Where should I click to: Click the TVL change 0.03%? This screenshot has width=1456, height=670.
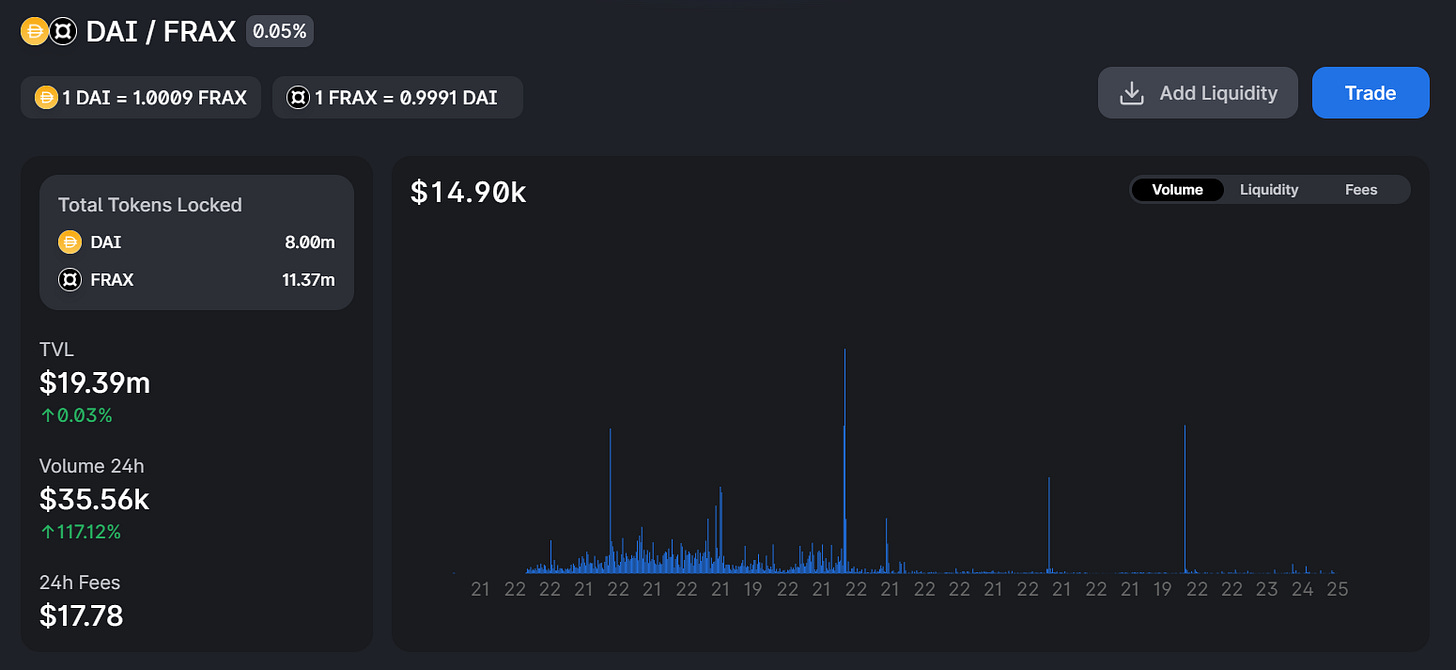click(76, 415)
